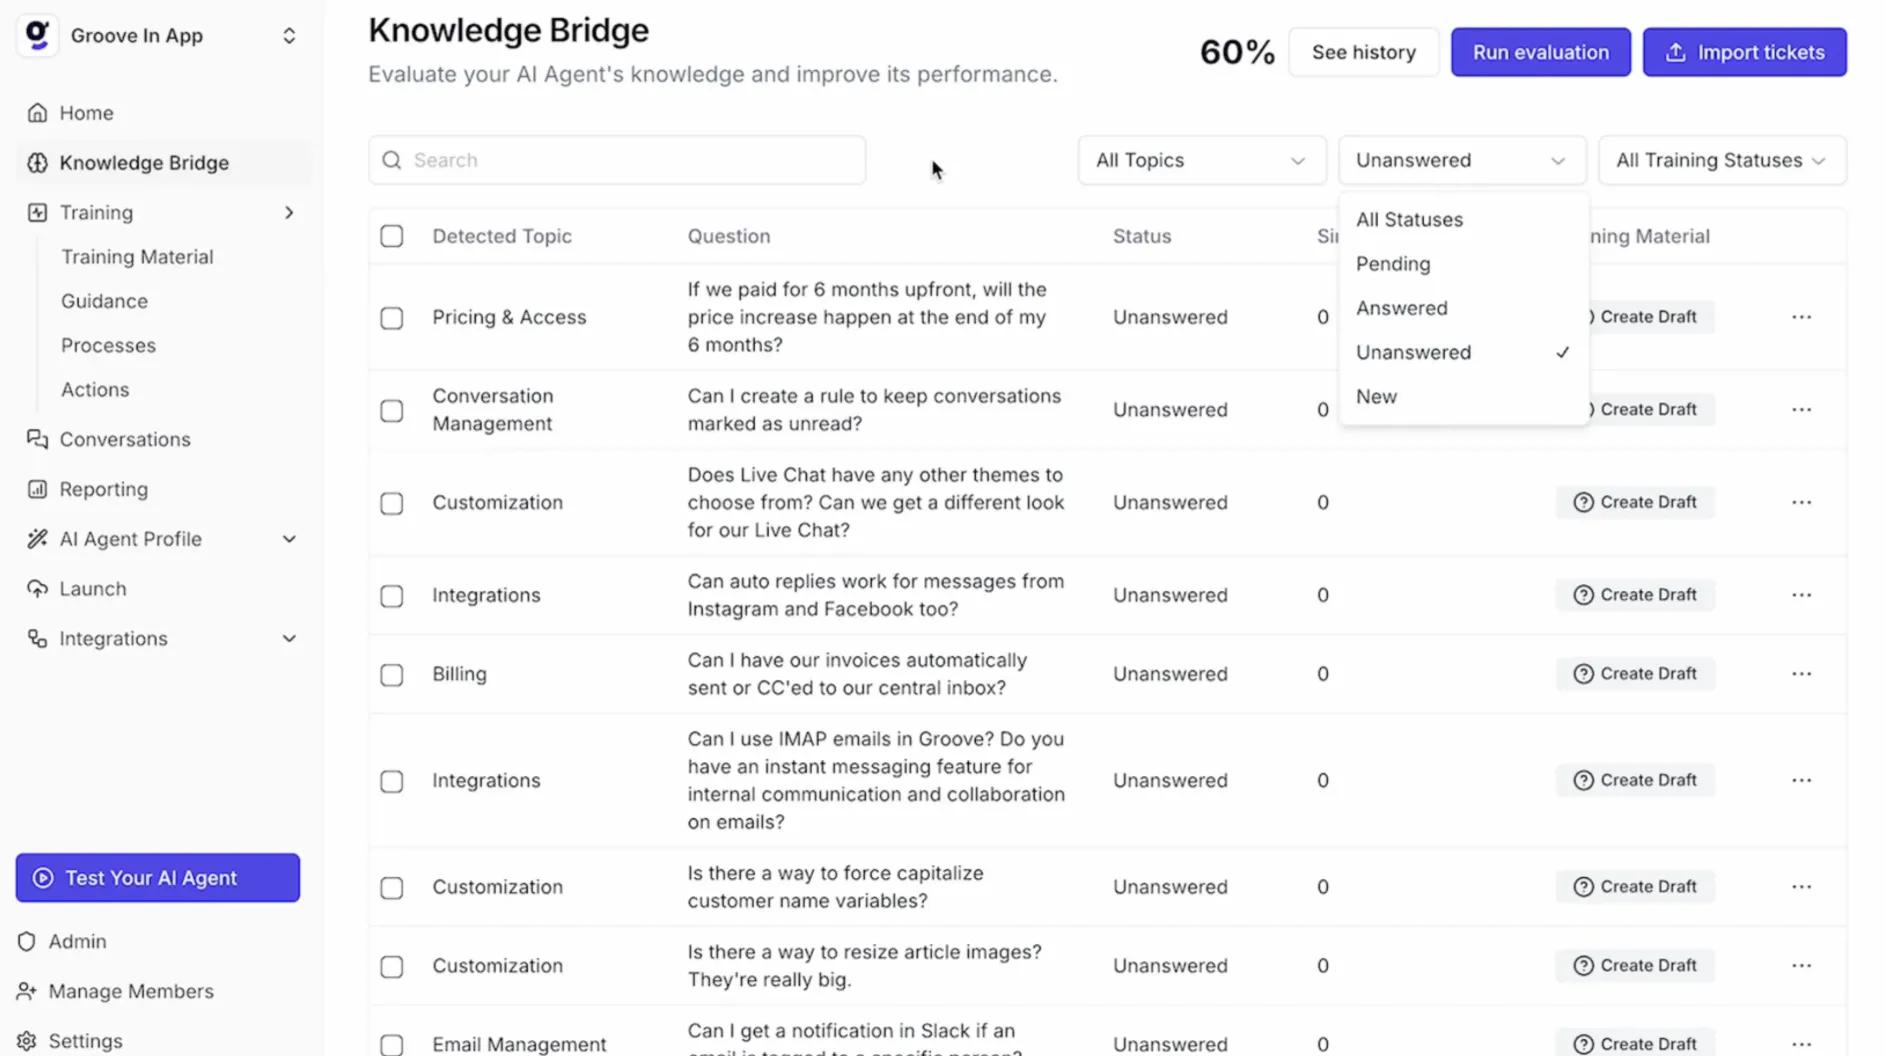Viewport: 1885px width, 1056px height.
Task: Choose Pending from the status list
Action: tap(1393, 264)
